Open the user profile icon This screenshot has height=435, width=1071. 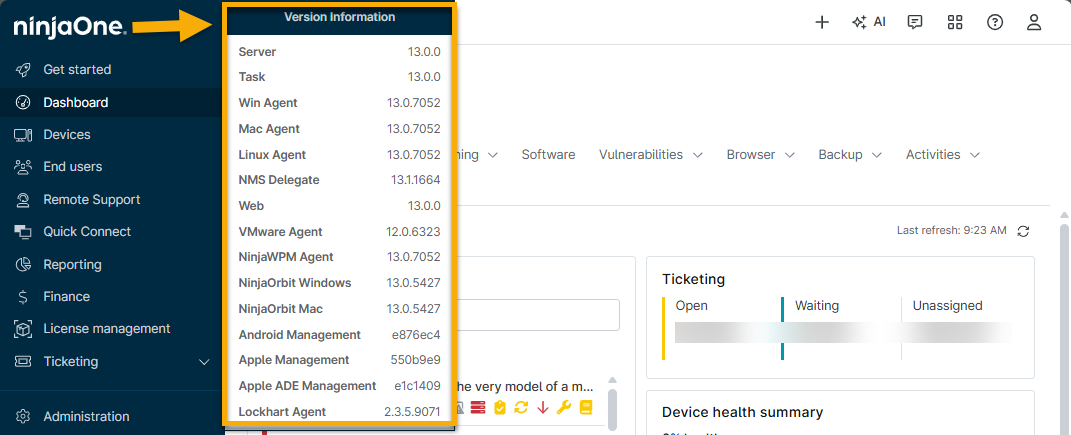coord(1034,22)
